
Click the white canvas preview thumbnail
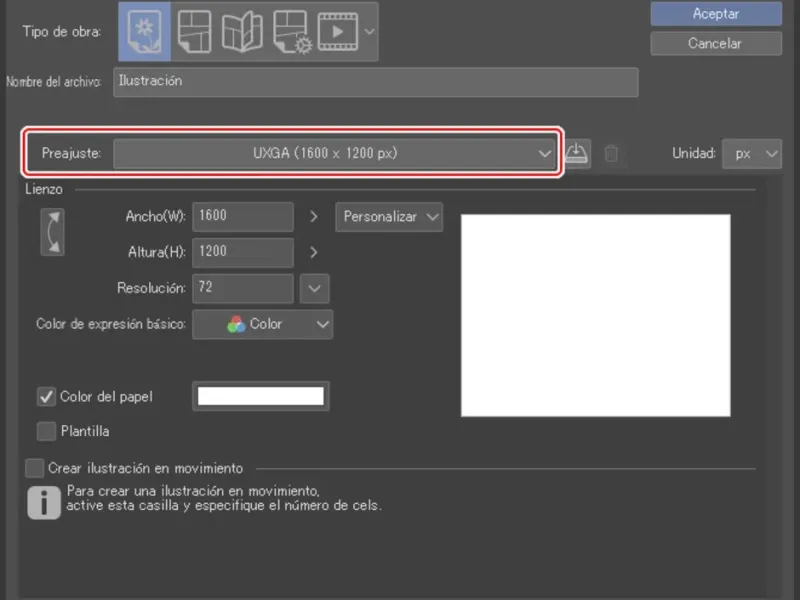[x=595, y=315]
